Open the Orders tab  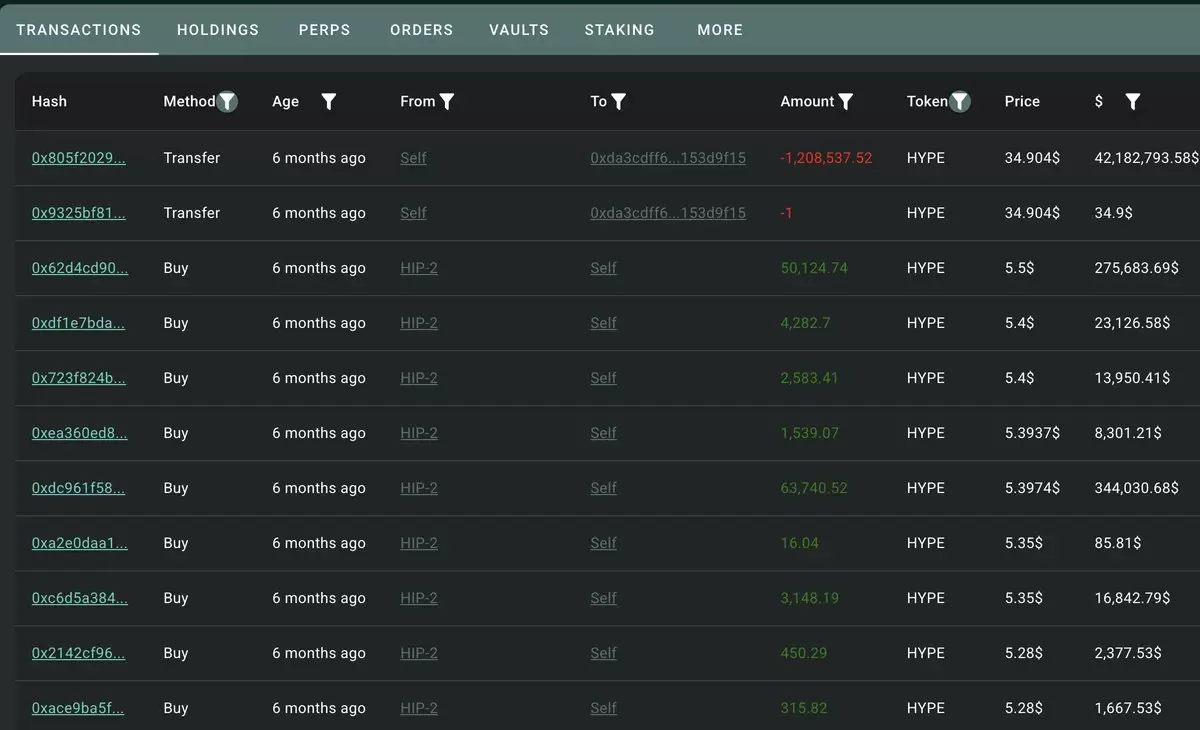[421, 30]
